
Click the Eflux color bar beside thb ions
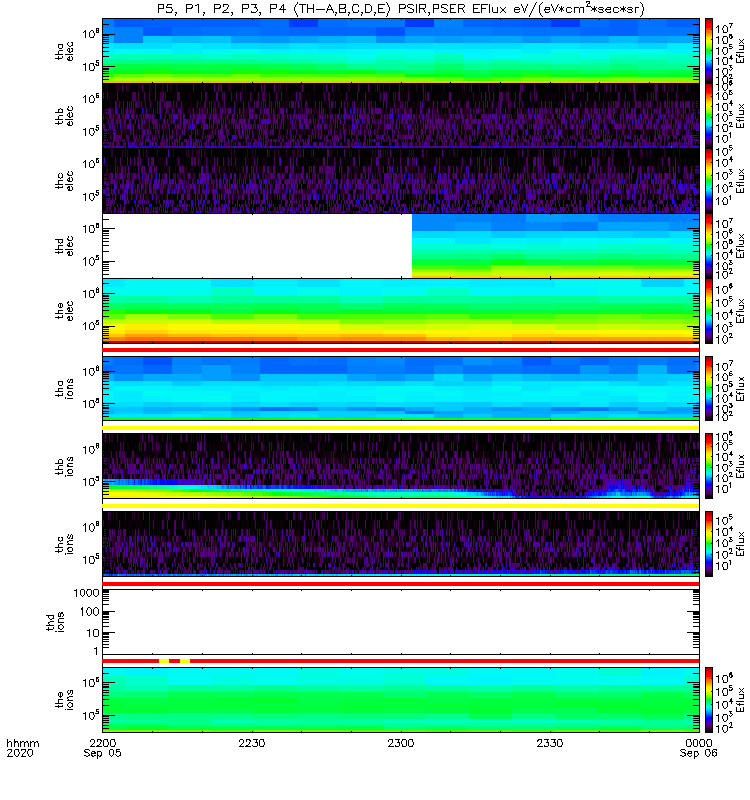(x=709, y=466)
